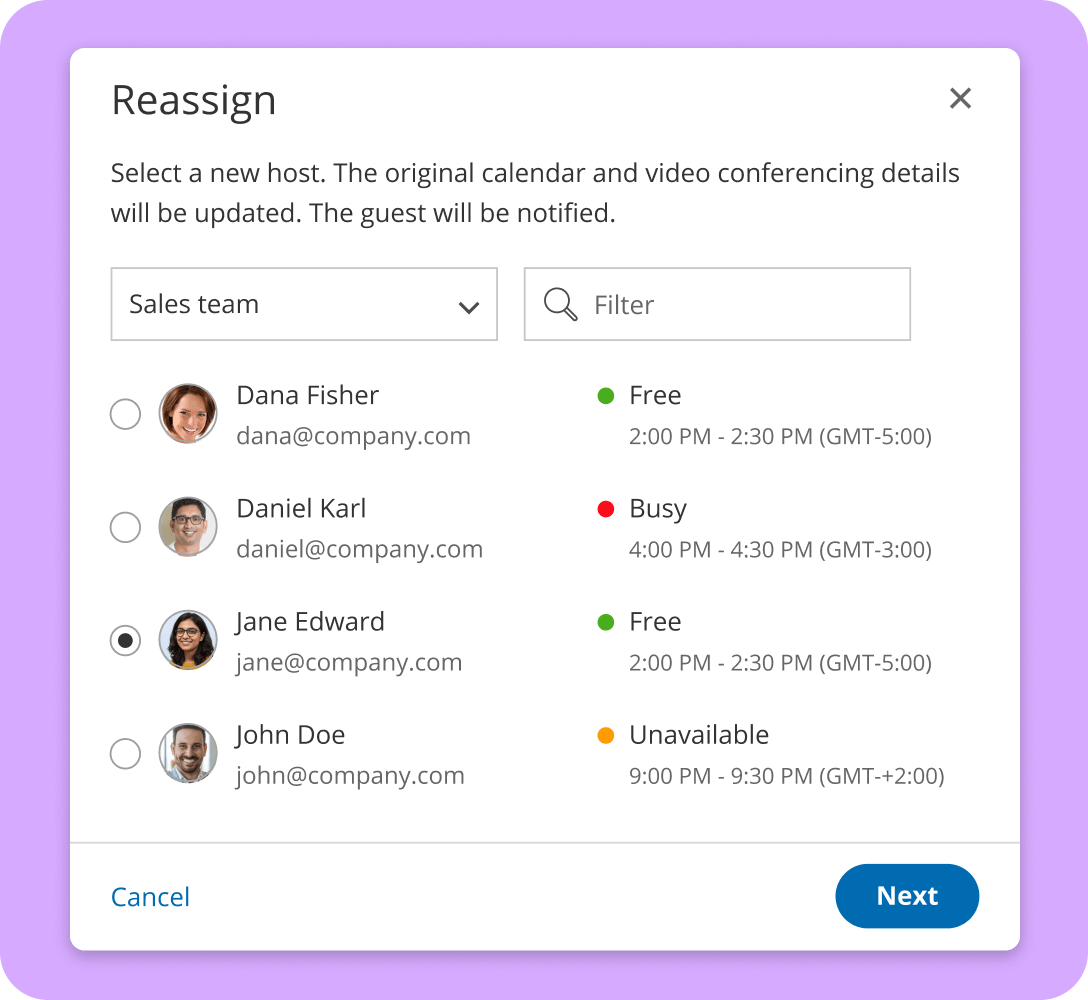The height and width of the screenshot is (1000, 1088).
Task: Click the selected Jane Edward radio button
Action: 125,640
